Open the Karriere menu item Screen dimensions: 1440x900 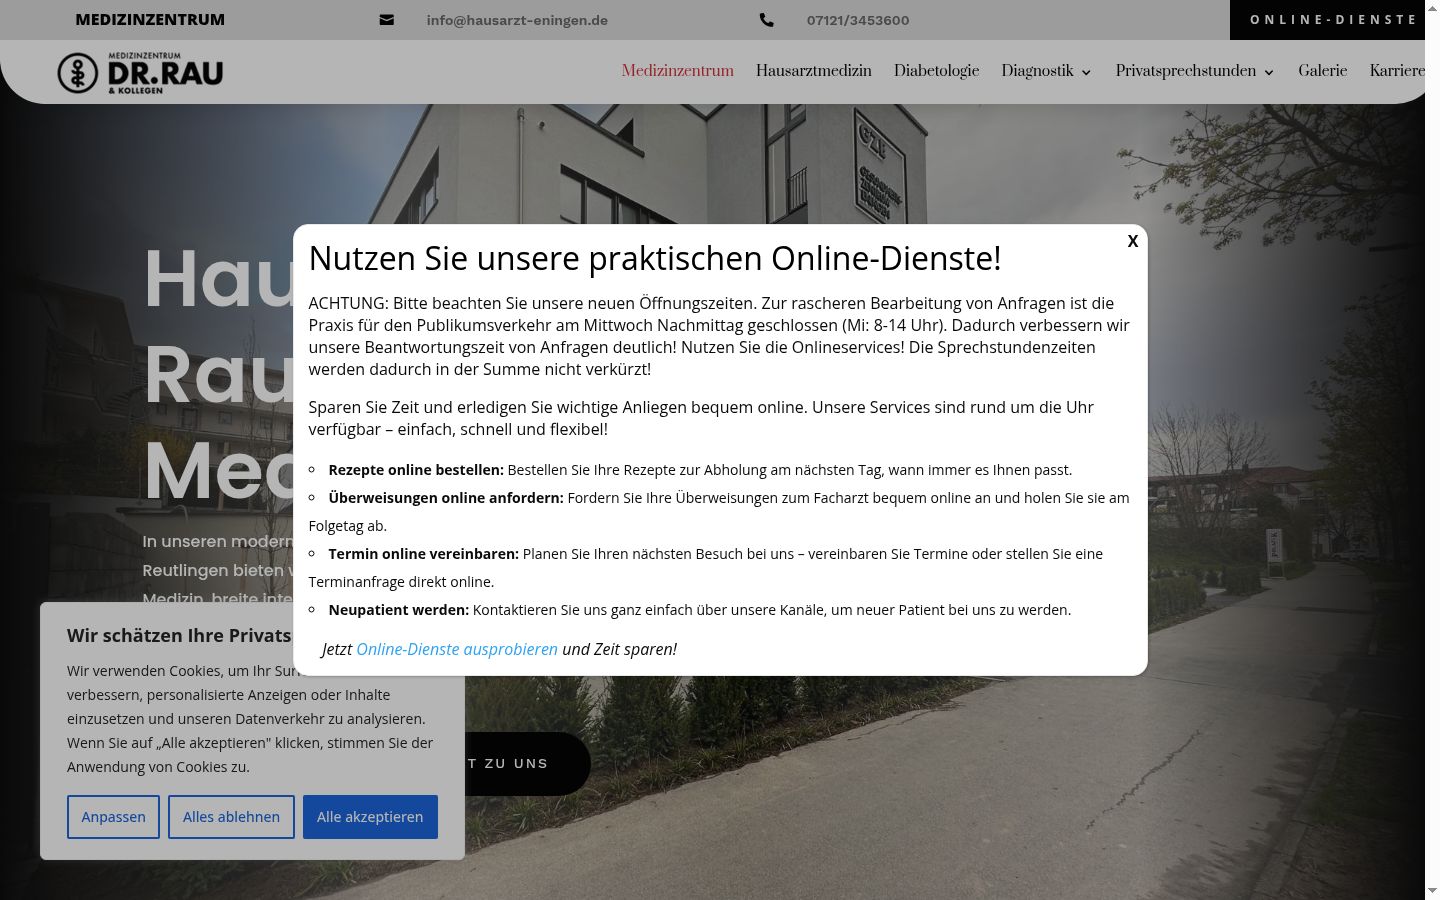[x=1397, y=71]
